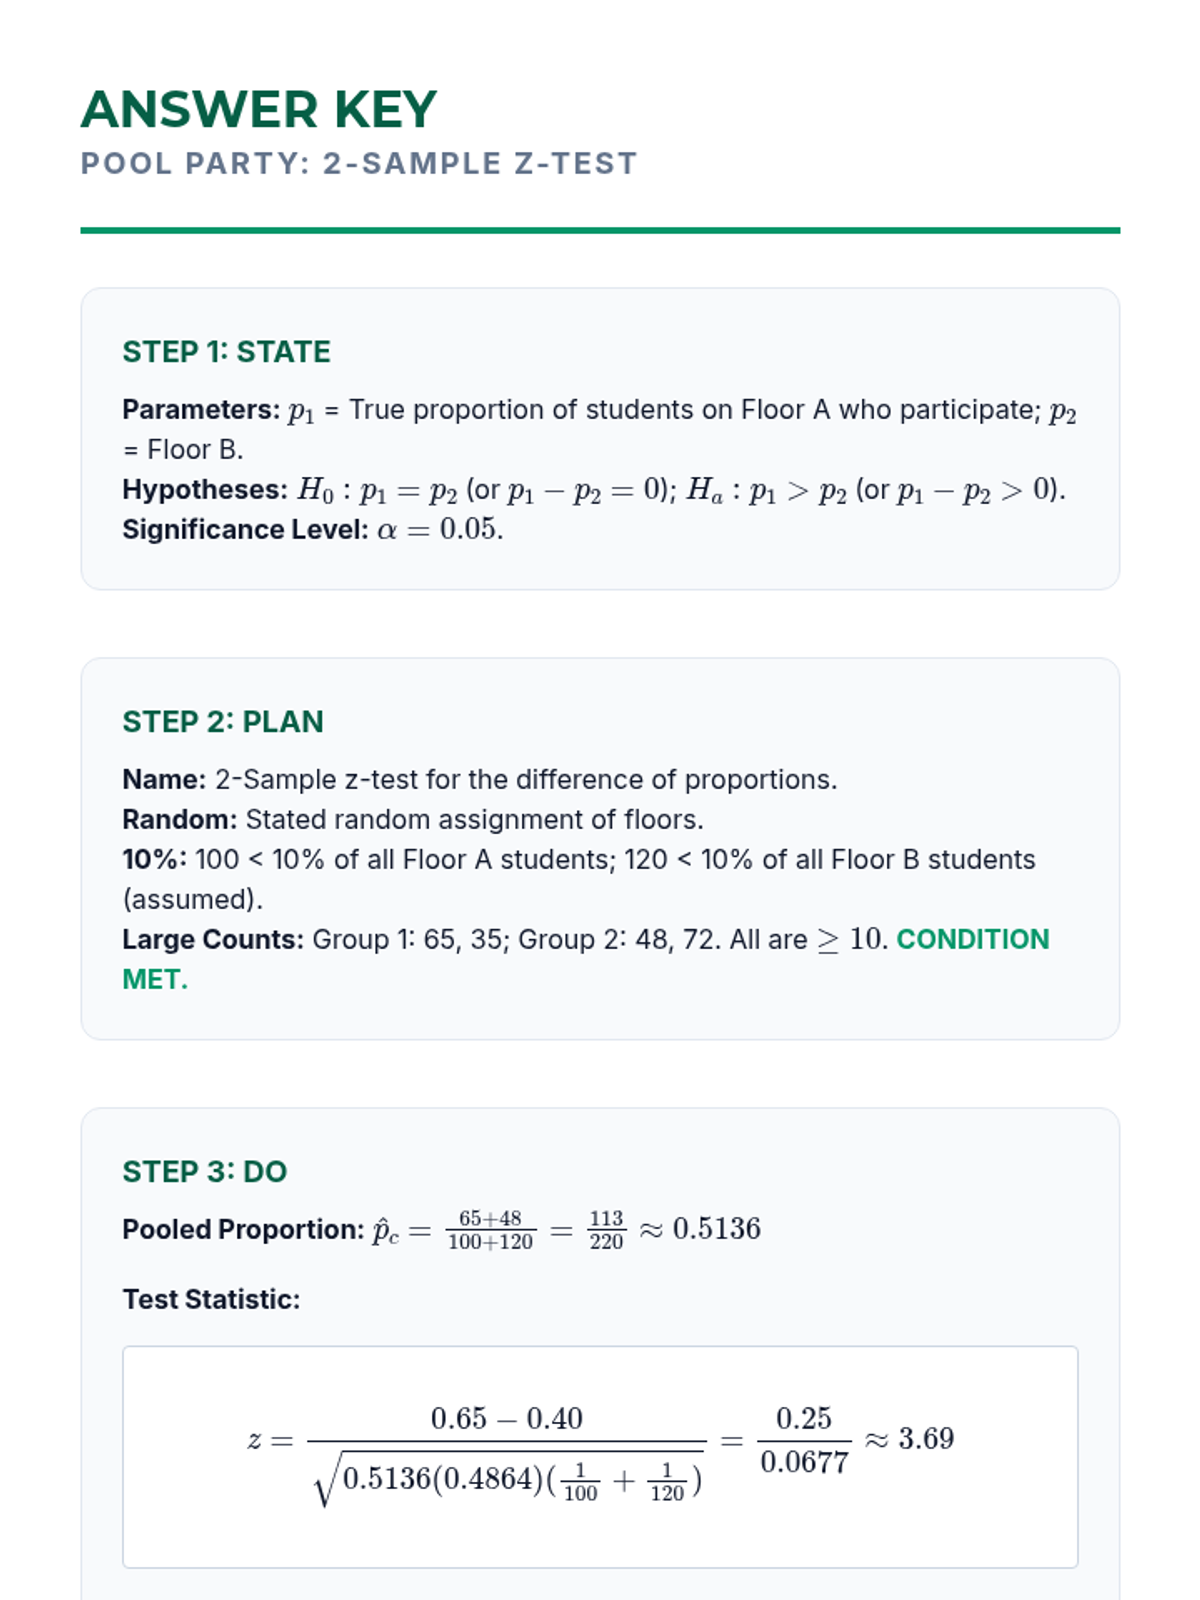Select the STEP 3: DO heading
The height and width of the screenshot is (1600, 1200).
click(x=205, y=1172)
